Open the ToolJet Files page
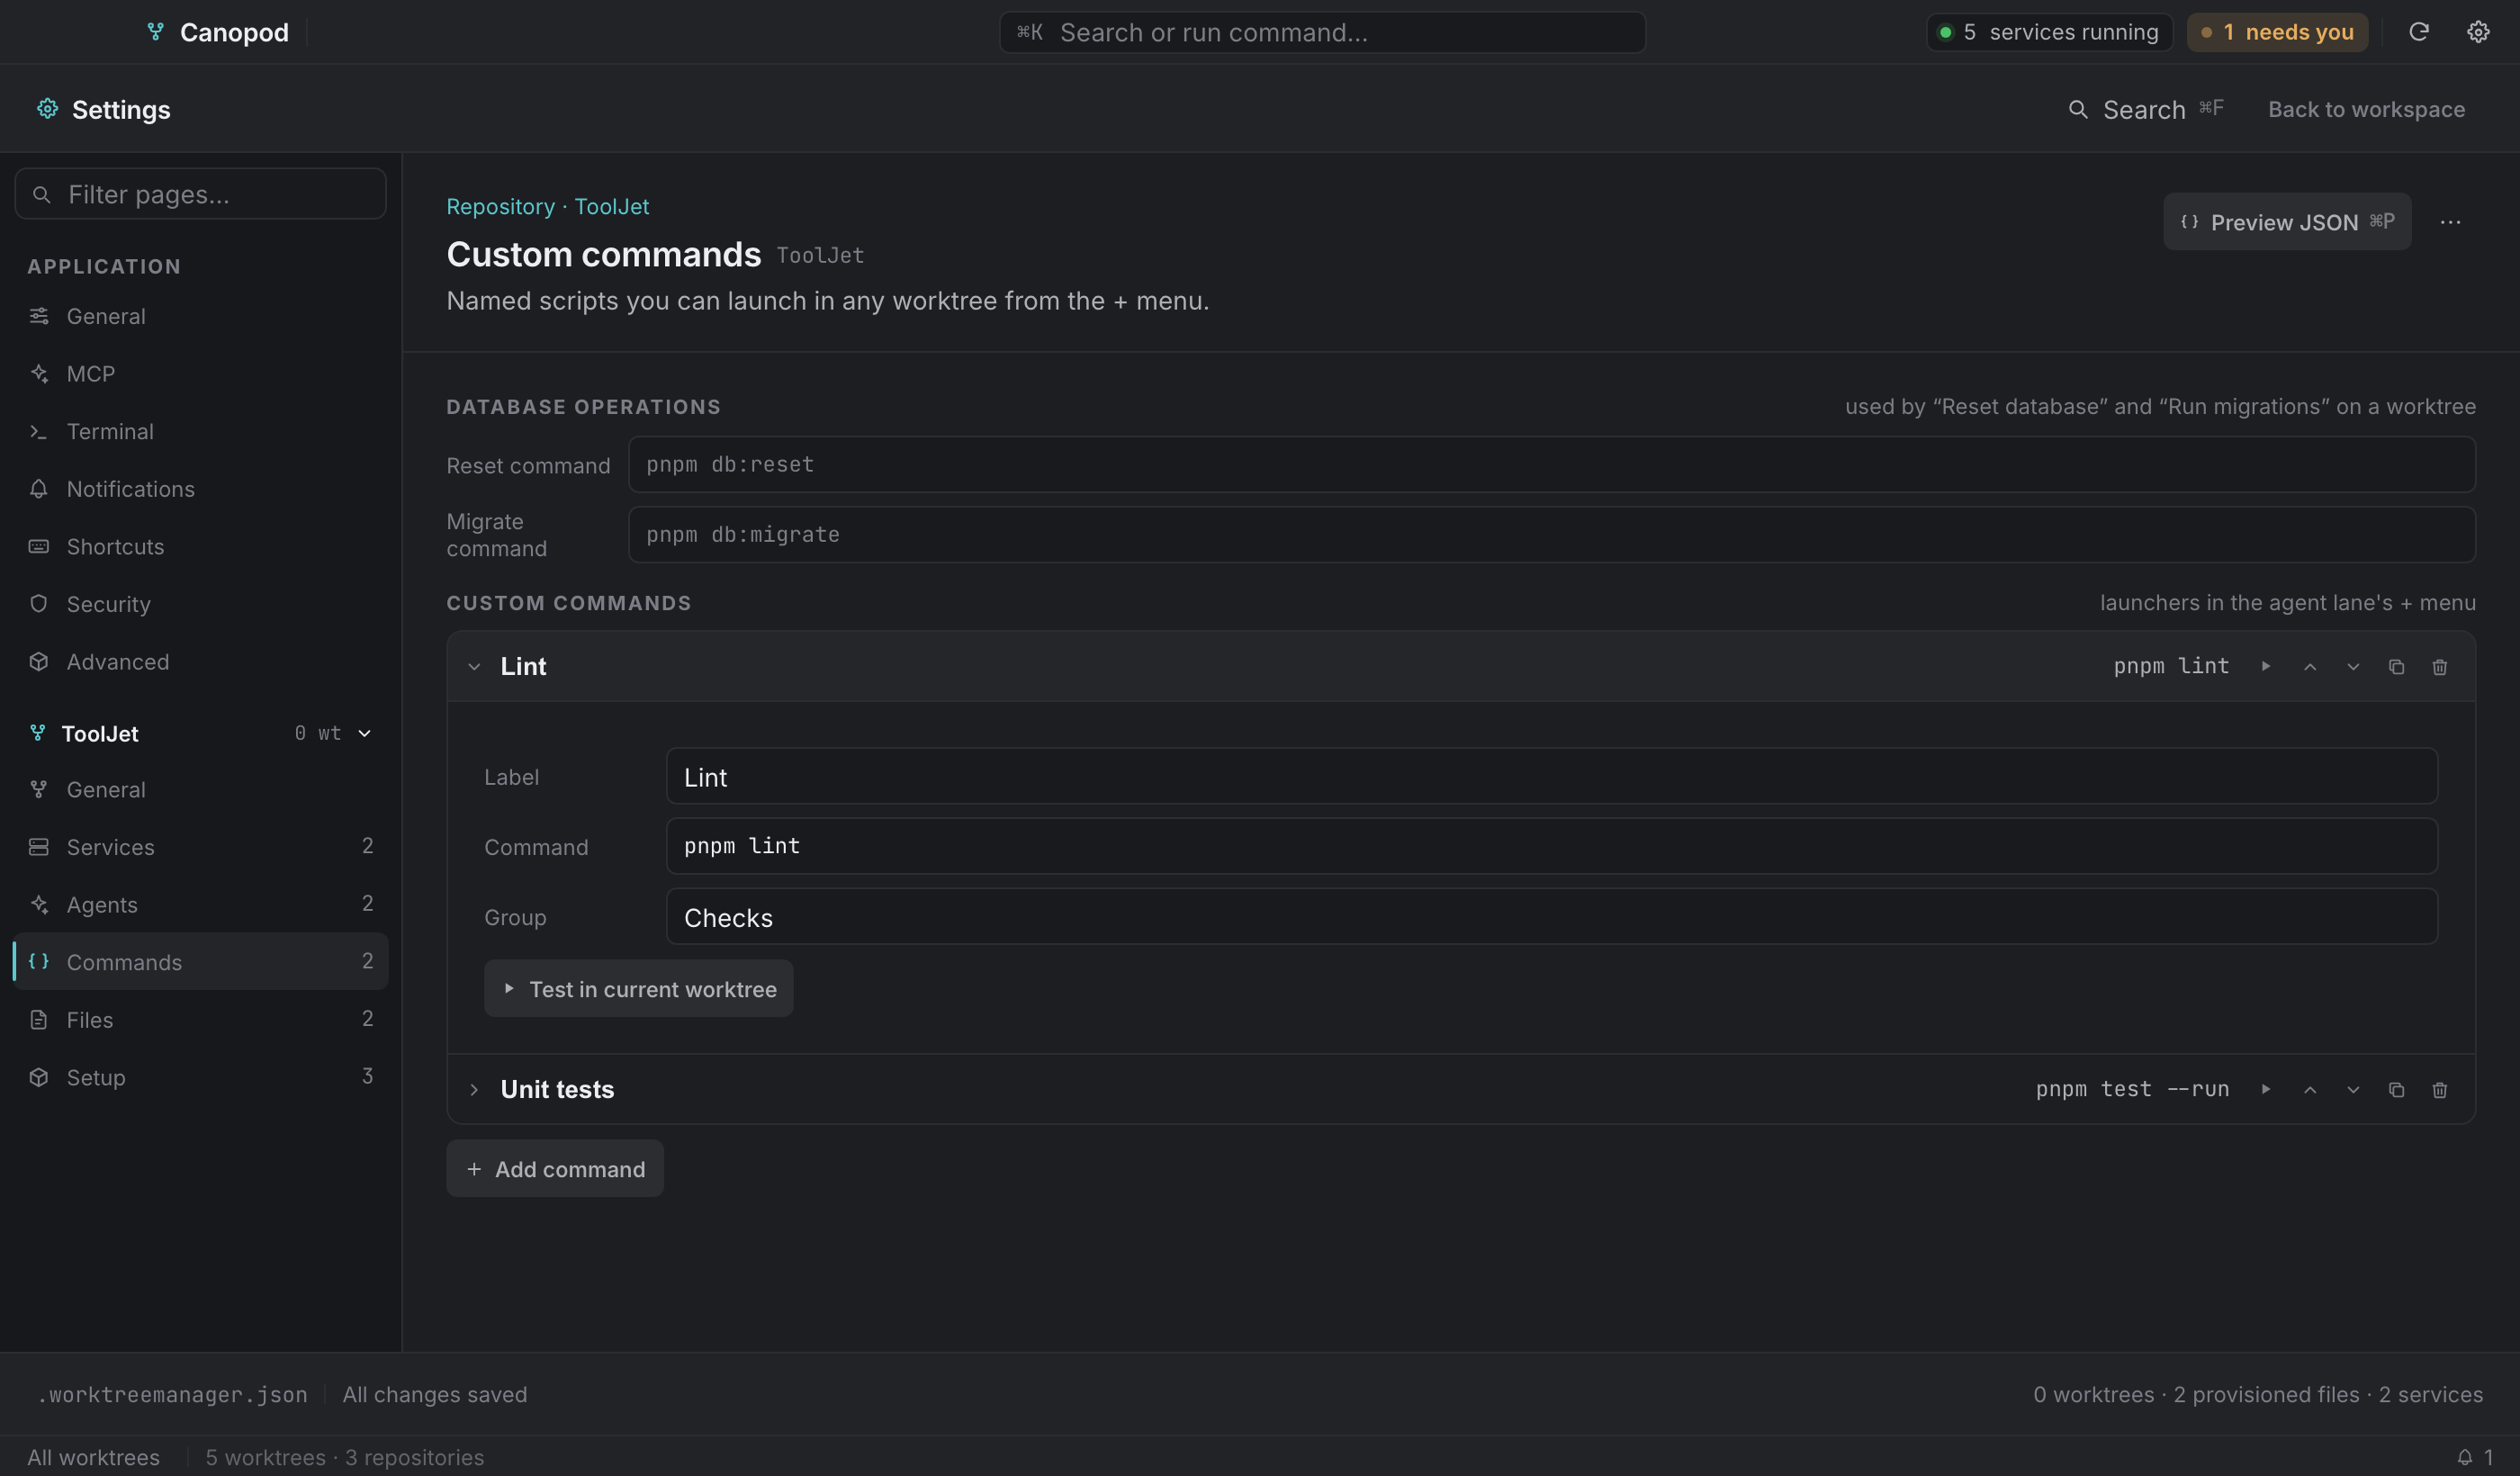 [200, 1019]
